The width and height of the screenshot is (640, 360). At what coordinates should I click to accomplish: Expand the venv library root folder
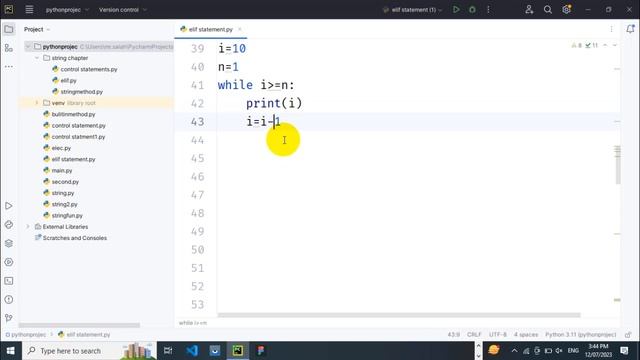(x=37, y=103)
